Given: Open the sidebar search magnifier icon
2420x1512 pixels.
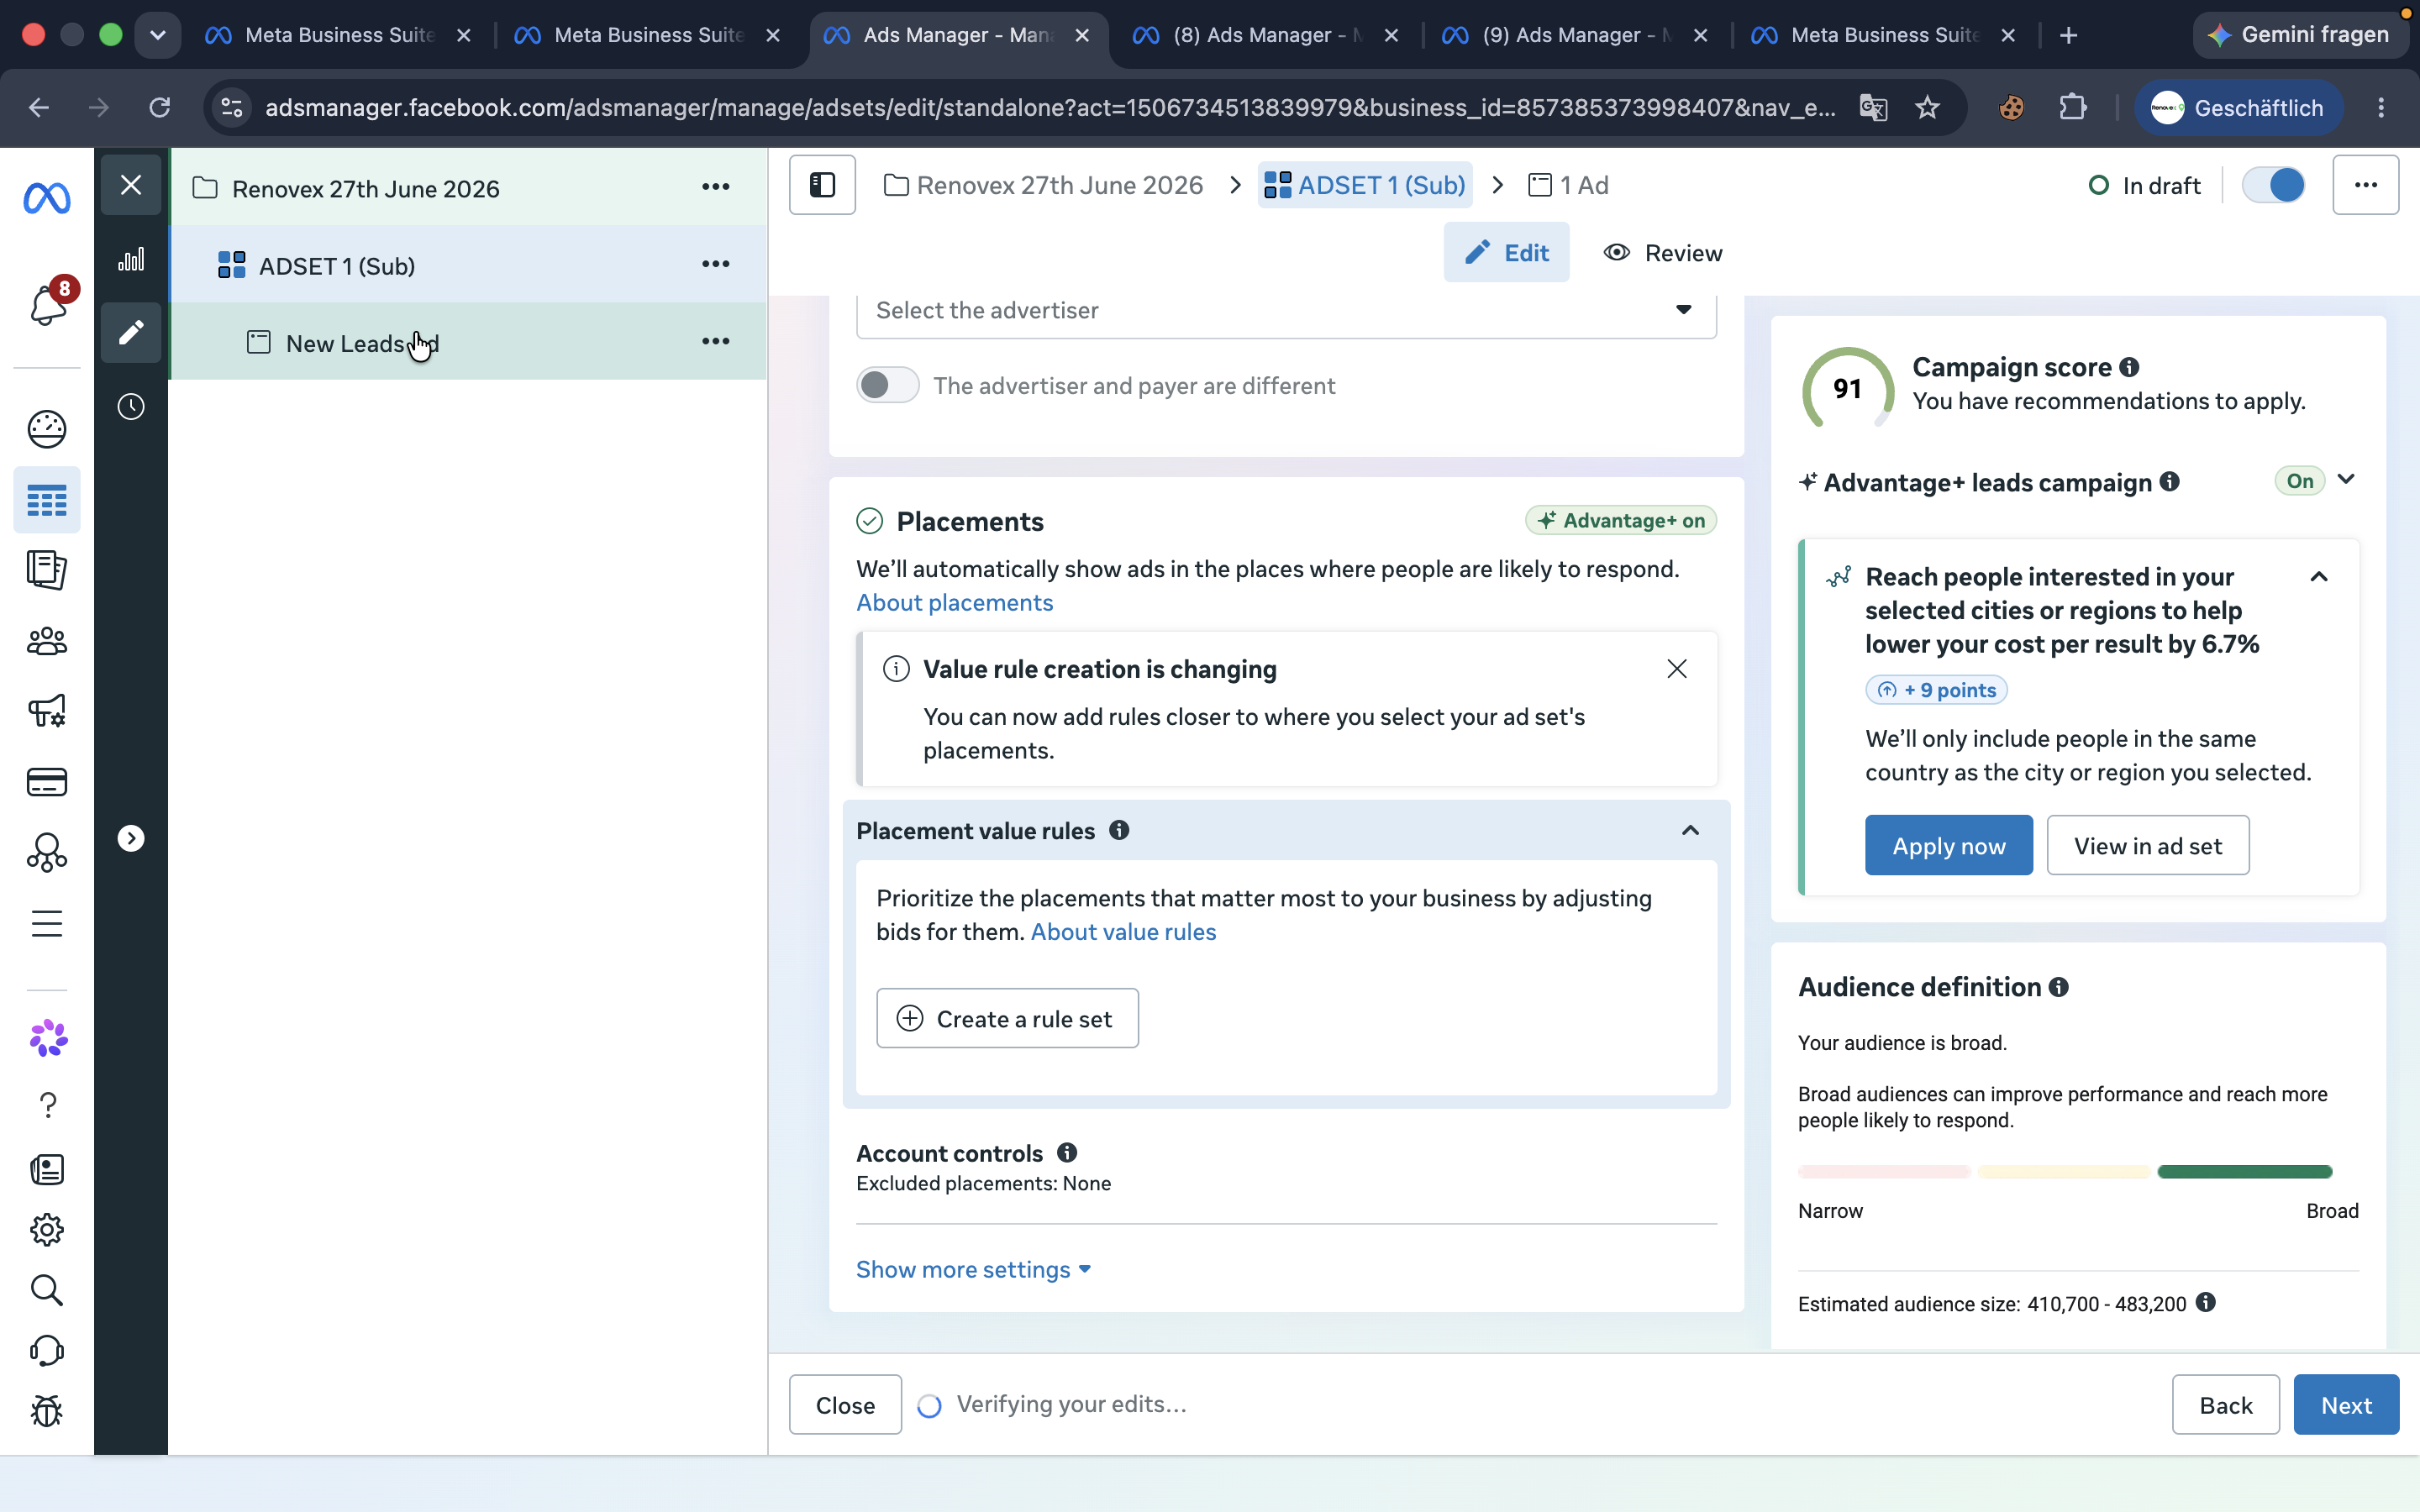Looking at the screenshot, I should (x=47, y=1290).
